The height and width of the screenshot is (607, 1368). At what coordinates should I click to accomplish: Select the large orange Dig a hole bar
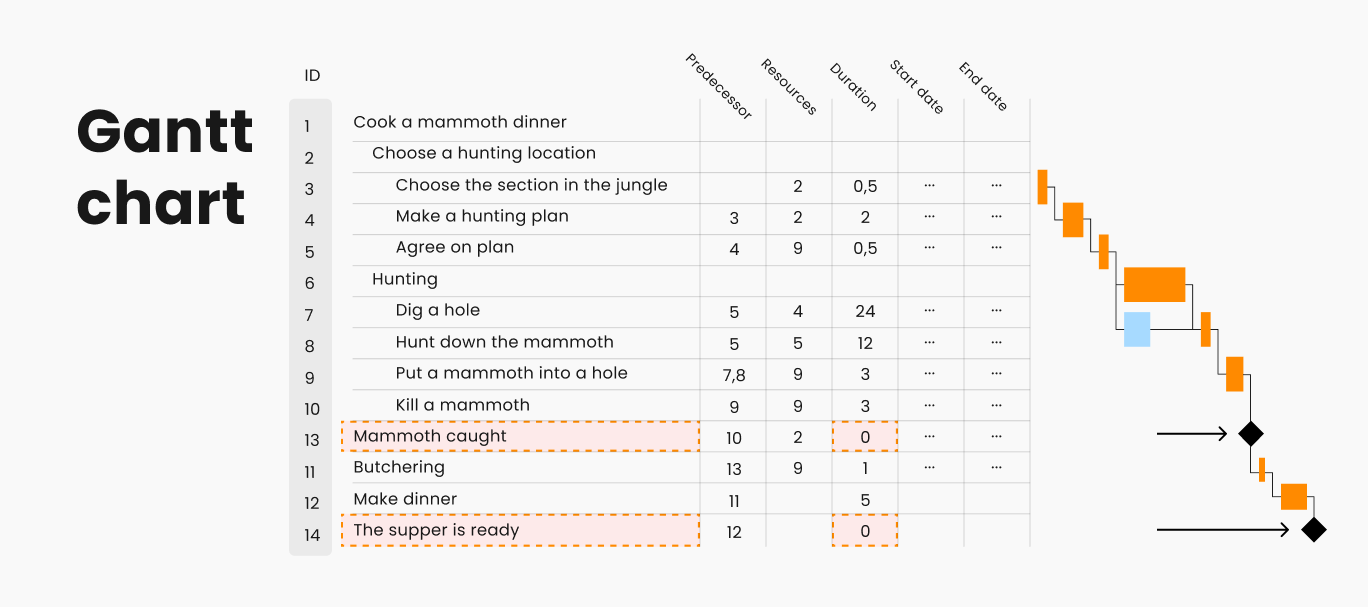(1154, 285)
